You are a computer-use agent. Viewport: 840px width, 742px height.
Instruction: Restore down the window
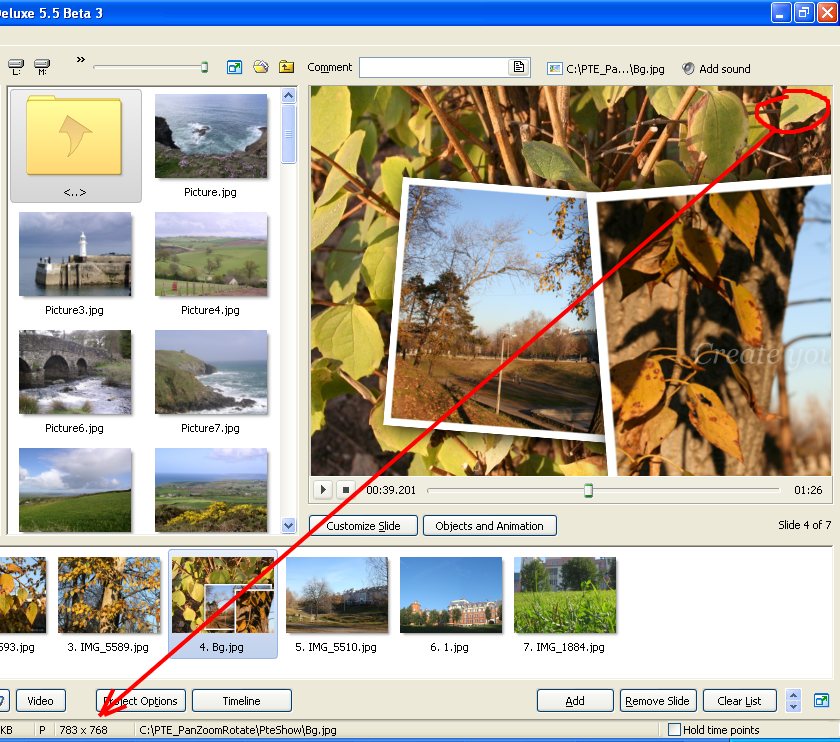pos(804,12)
